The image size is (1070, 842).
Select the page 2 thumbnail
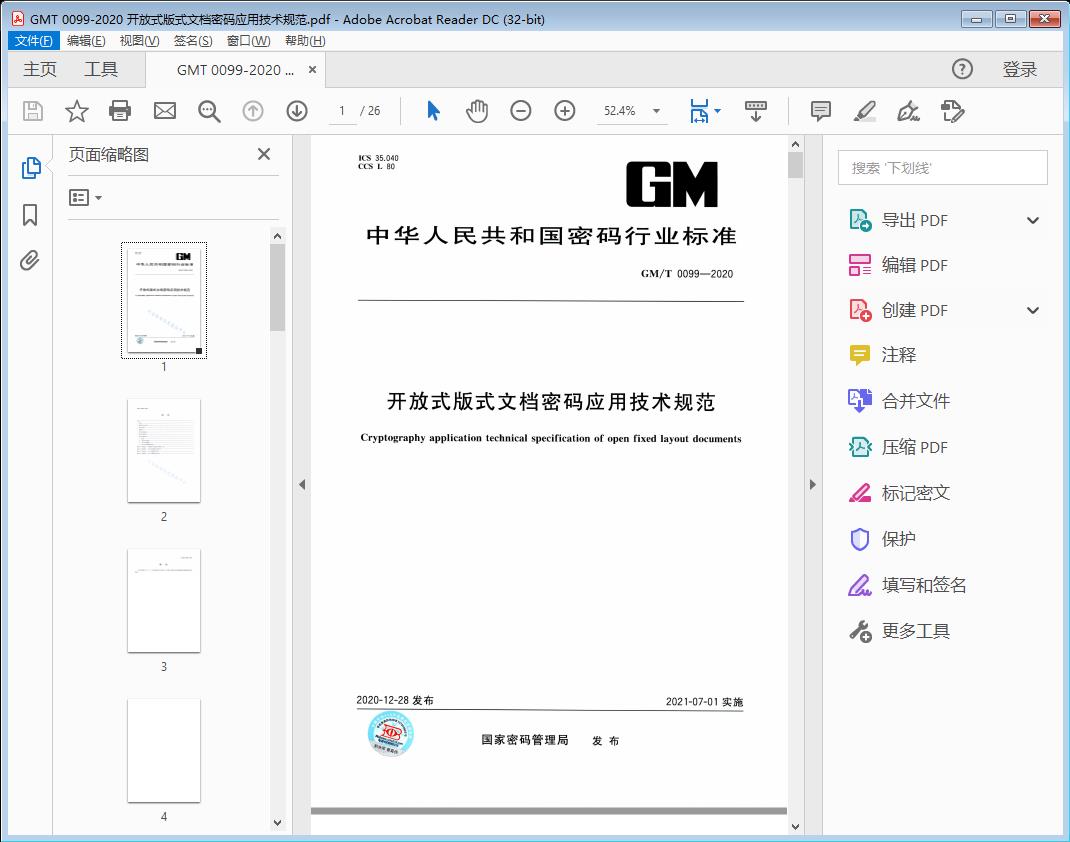(164, 451)
